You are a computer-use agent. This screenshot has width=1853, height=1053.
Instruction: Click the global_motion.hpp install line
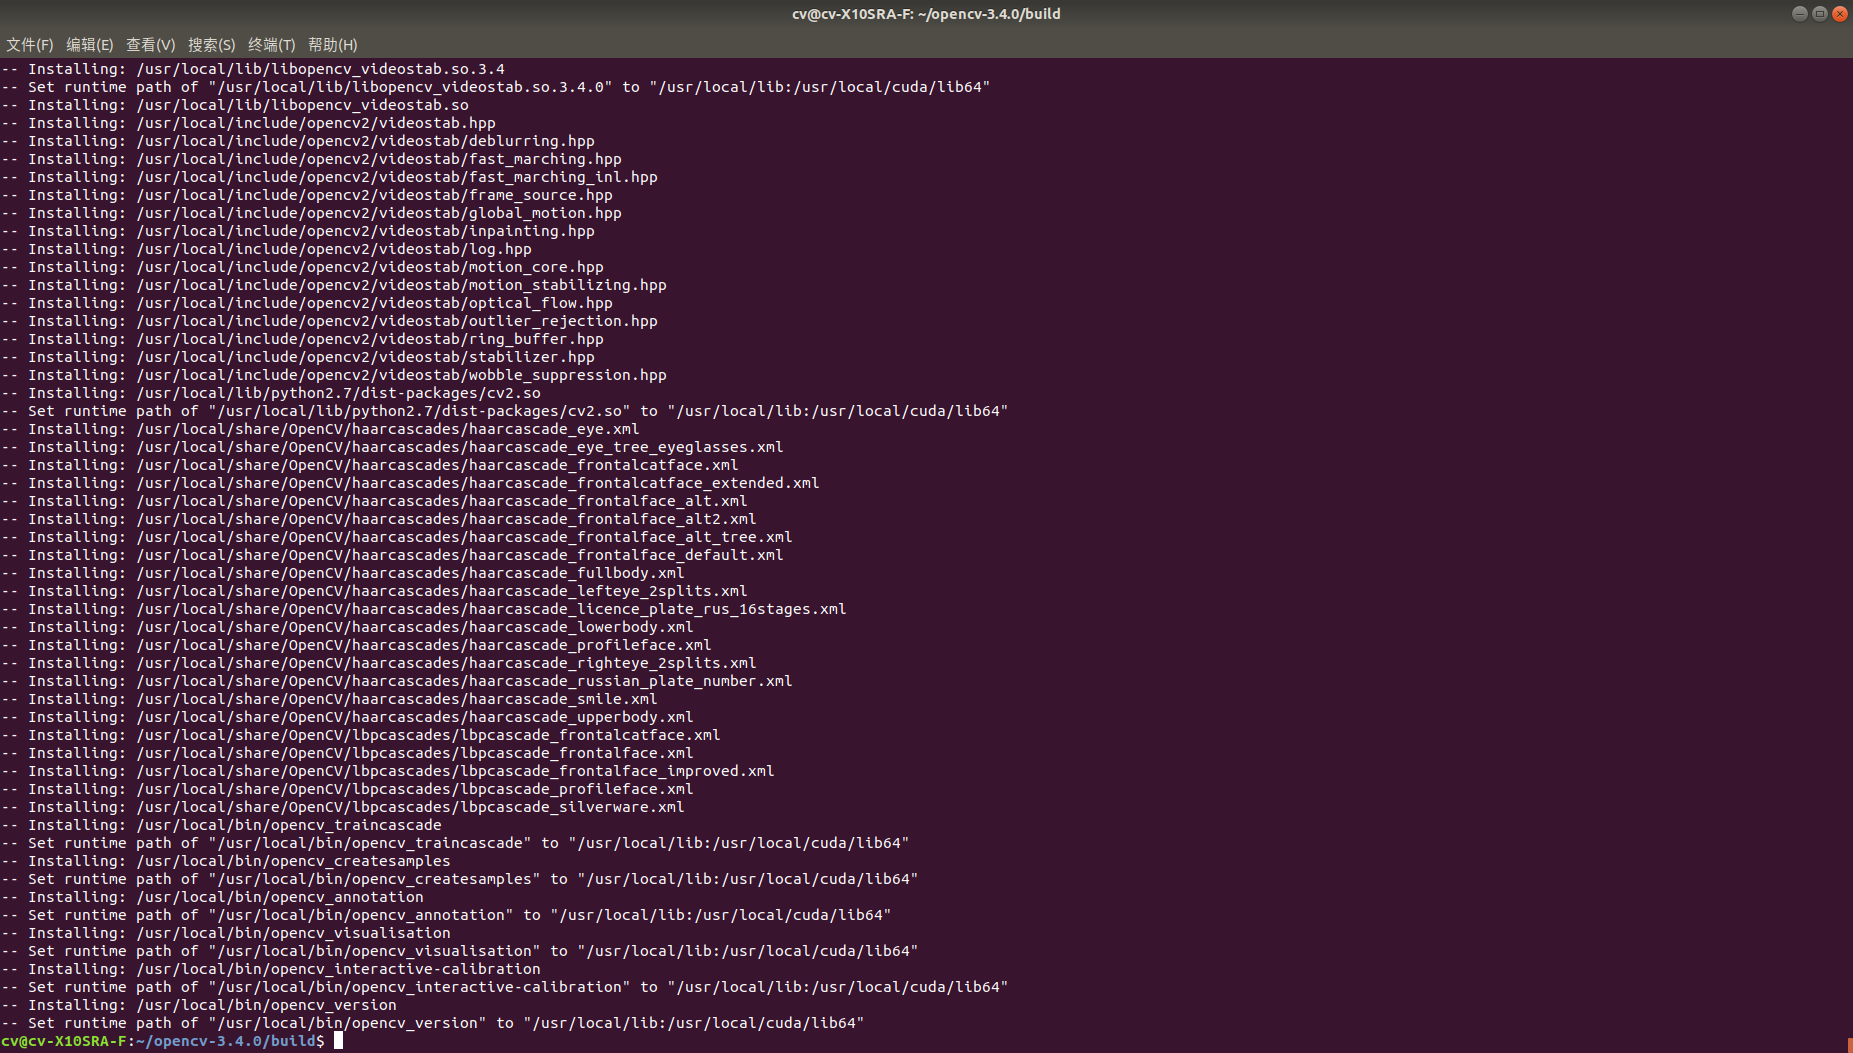click(311, 213)
